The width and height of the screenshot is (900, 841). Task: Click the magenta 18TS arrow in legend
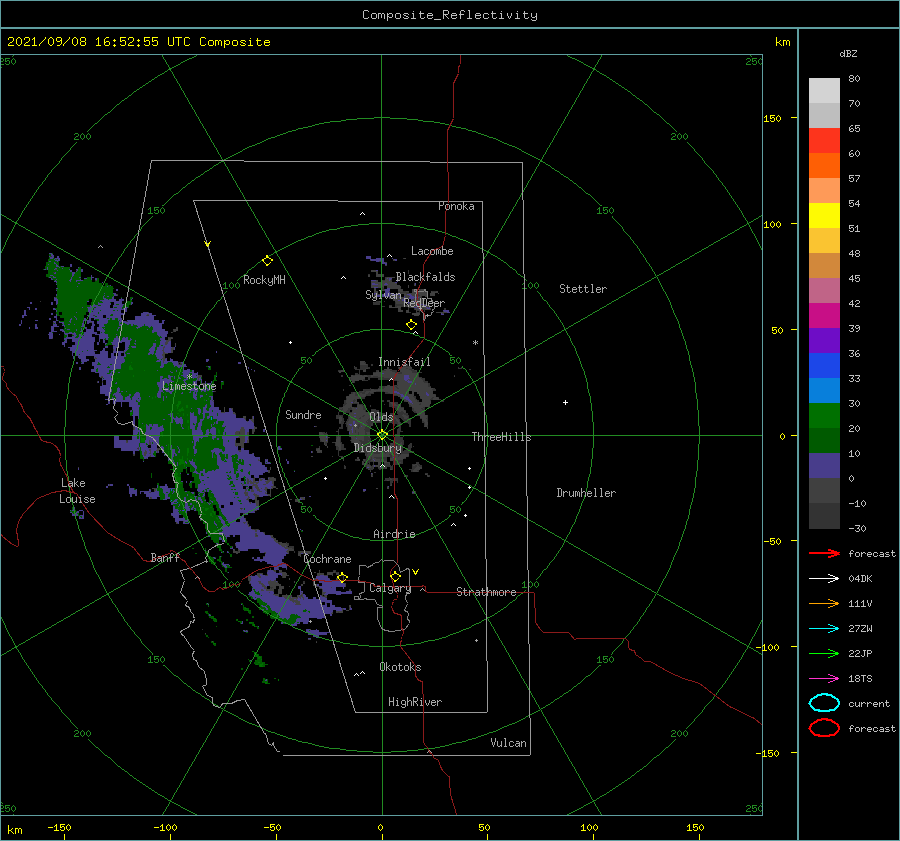tap(824, 679)
